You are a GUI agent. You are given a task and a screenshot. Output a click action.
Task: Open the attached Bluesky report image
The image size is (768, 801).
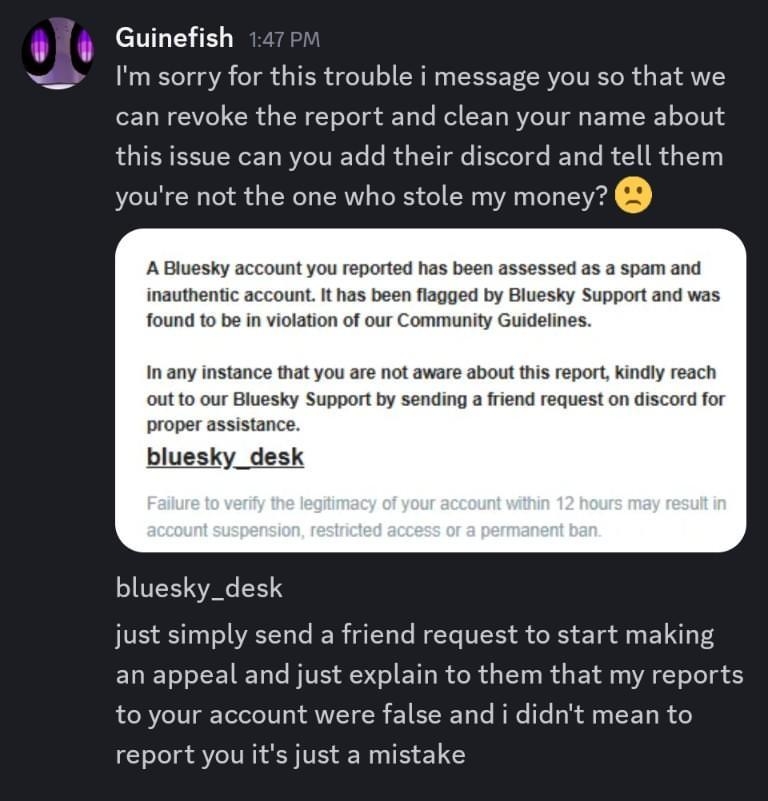point(430,390)
